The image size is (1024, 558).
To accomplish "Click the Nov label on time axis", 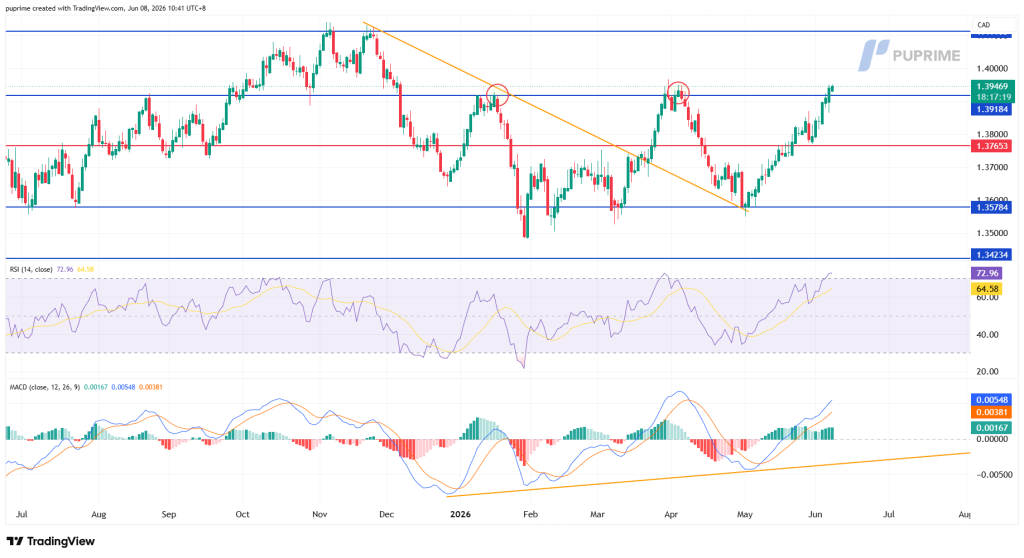I will 319,514.
